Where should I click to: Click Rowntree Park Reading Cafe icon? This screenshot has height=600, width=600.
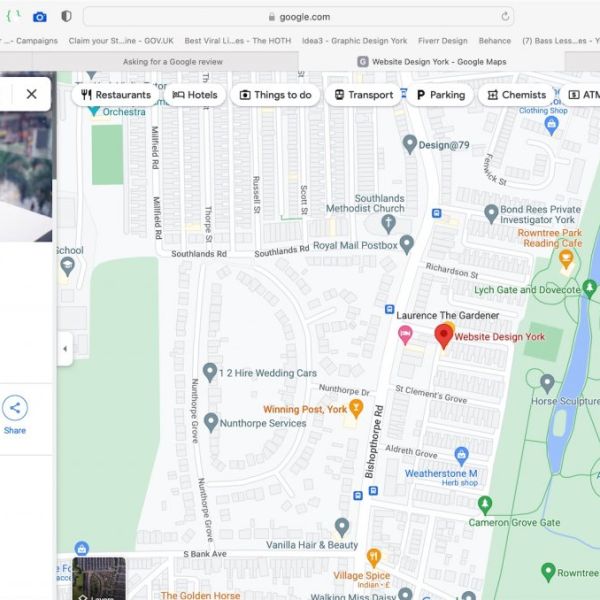tap(566, 259)
